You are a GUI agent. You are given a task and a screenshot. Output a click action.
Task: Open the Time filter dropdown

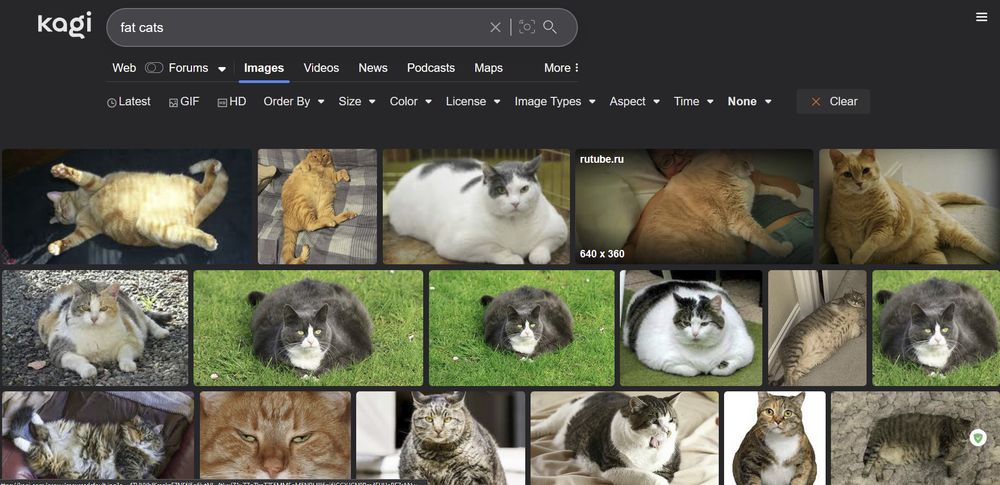tap(694, 101)
